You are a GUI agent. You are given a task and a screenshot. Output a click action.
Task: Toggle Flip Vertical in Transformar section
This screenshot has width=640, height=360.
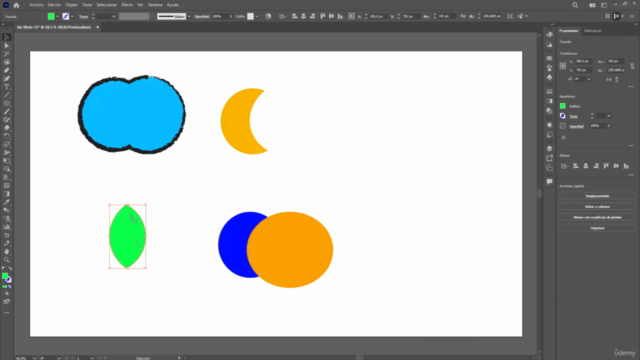pyautogui.click(x=617, y=80)
